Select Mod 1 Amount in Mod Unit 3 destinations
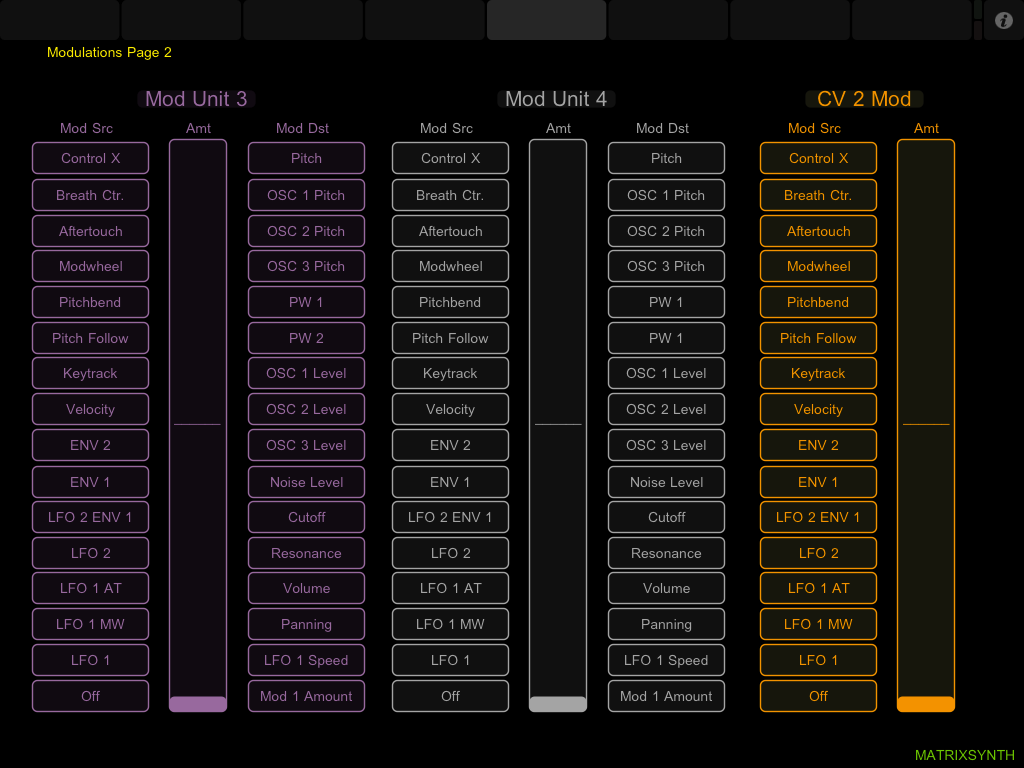The image size is (1024, 768). pyautogui.click(x=306, y=696)
